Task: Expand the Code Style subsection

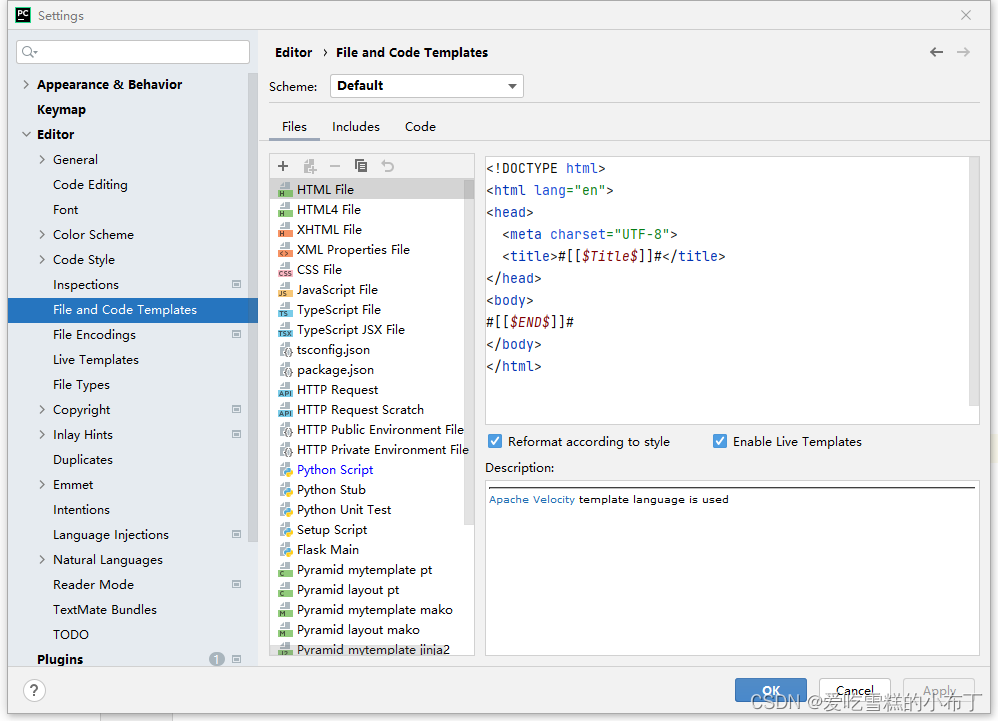Action: click(x=42, y=259)
